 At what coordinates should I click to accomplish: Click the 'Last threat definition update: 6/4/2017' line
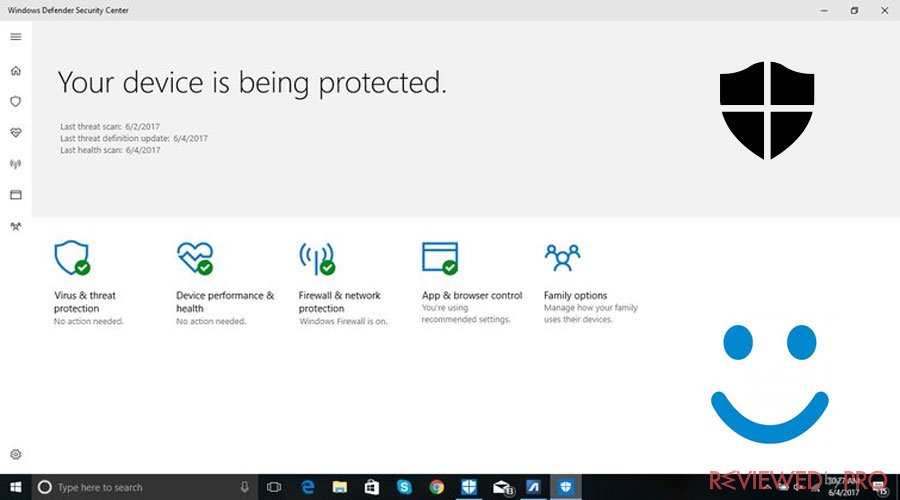pyautogui.click(x=134, y=138)
